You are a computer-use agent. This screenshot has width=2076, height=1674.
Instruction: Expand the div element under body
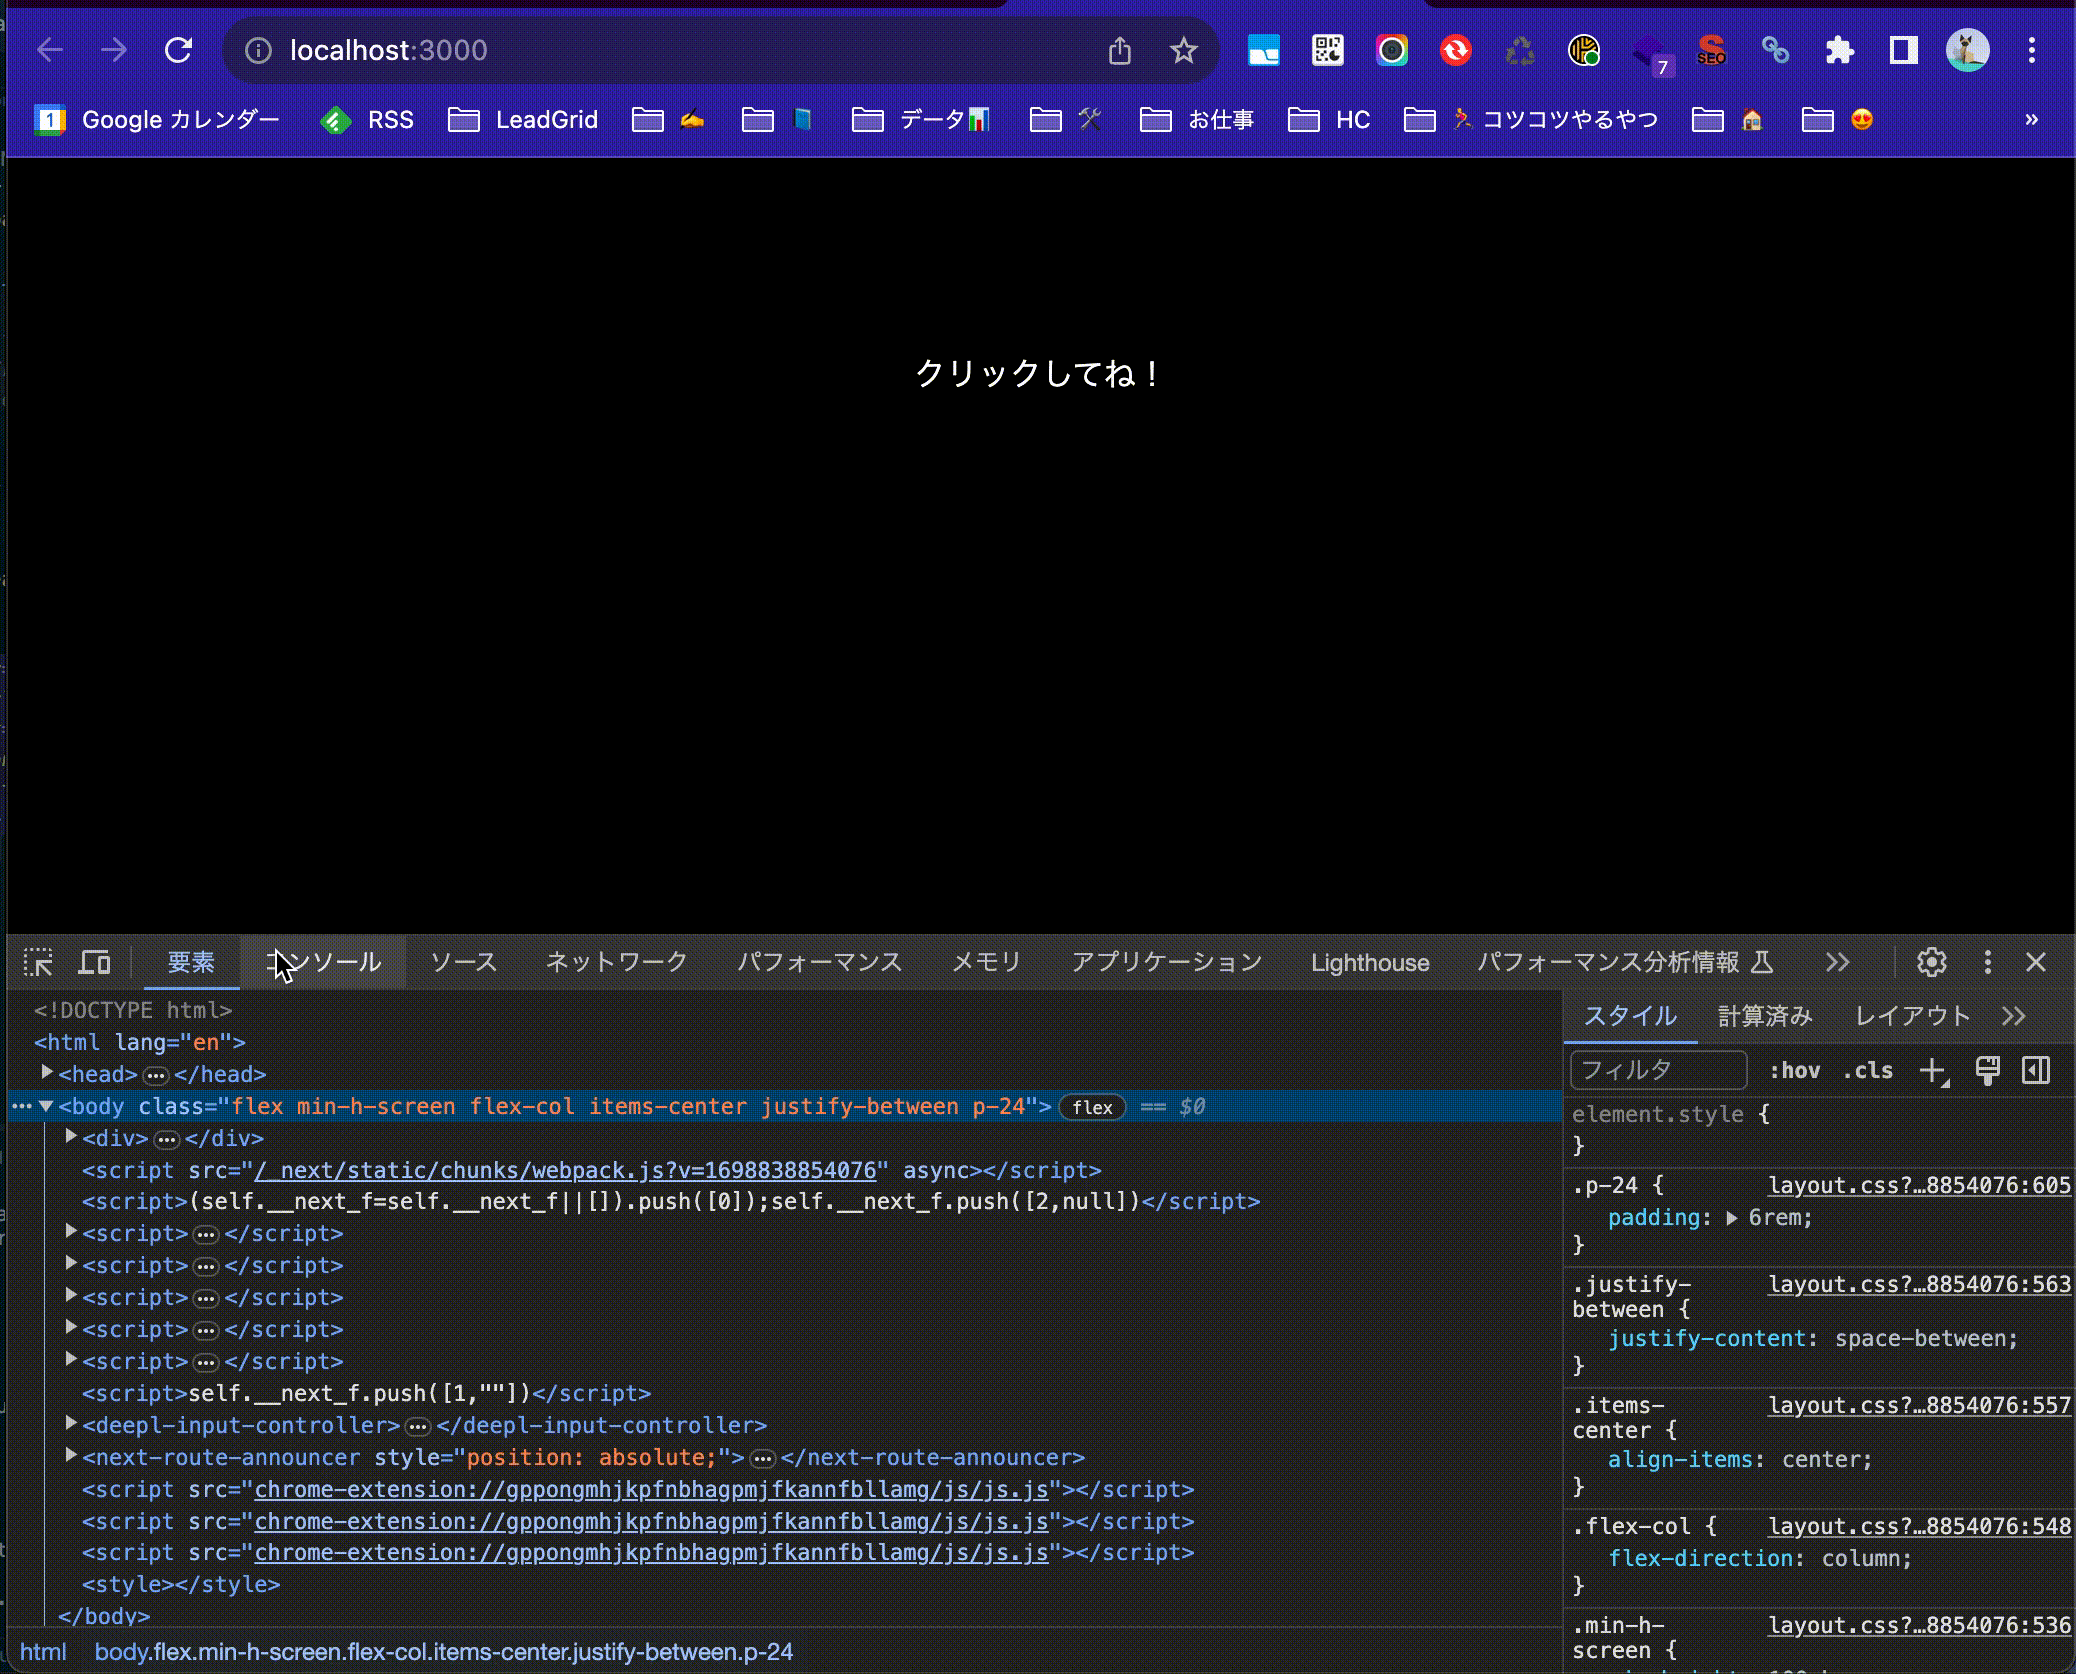71,1137
